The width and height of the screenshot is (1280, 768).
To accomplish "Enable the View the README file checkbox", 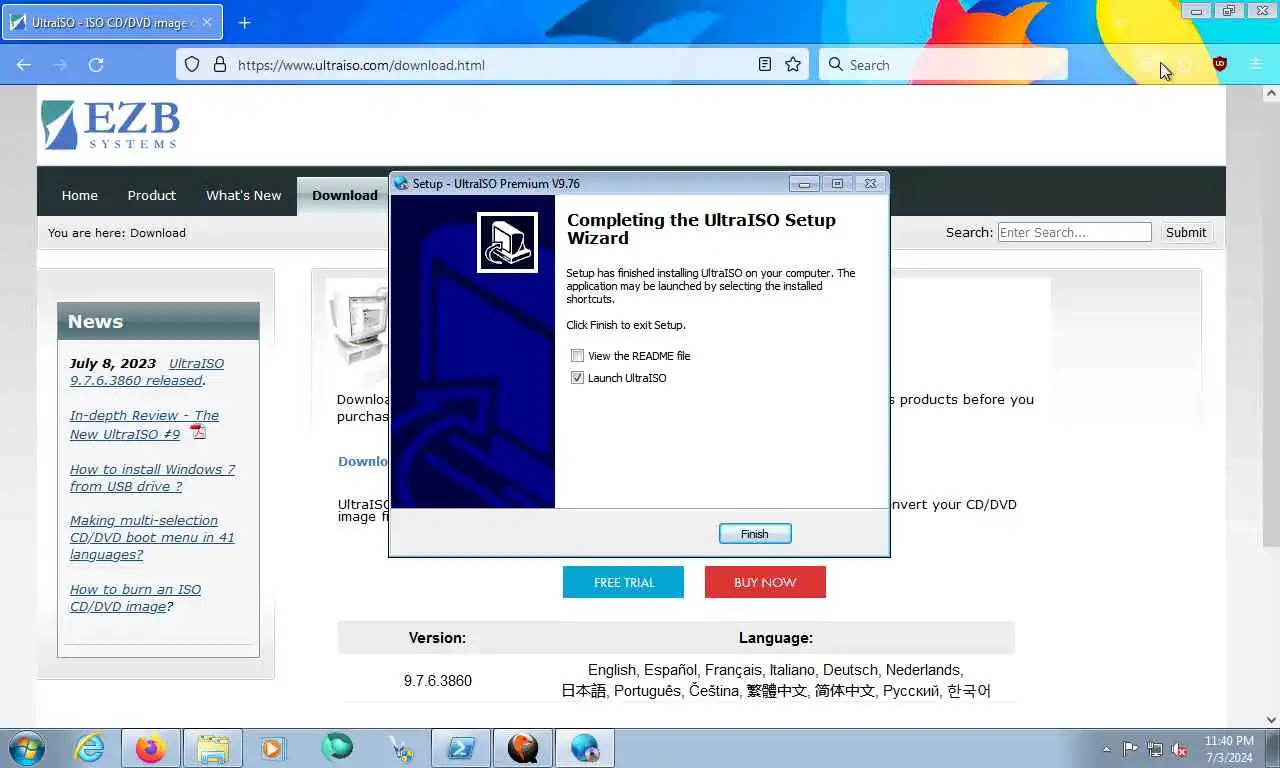I will point(577,356).
